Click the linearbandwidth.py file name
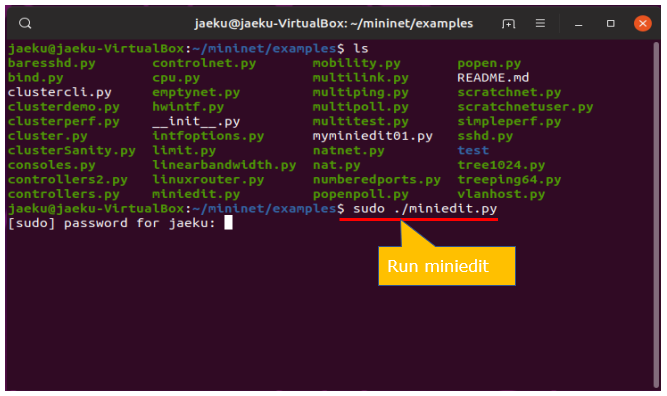 224,165
